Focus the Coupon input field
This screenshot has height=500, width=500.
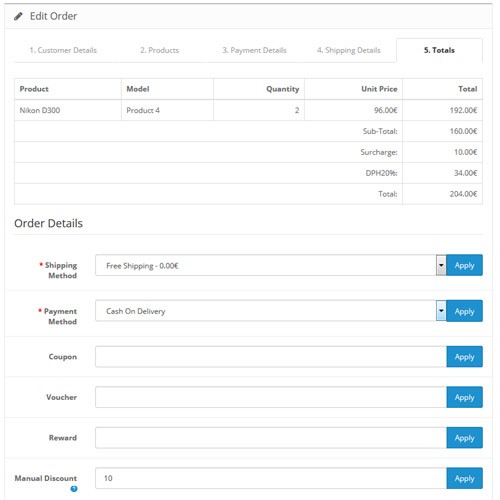coord(271,357)
